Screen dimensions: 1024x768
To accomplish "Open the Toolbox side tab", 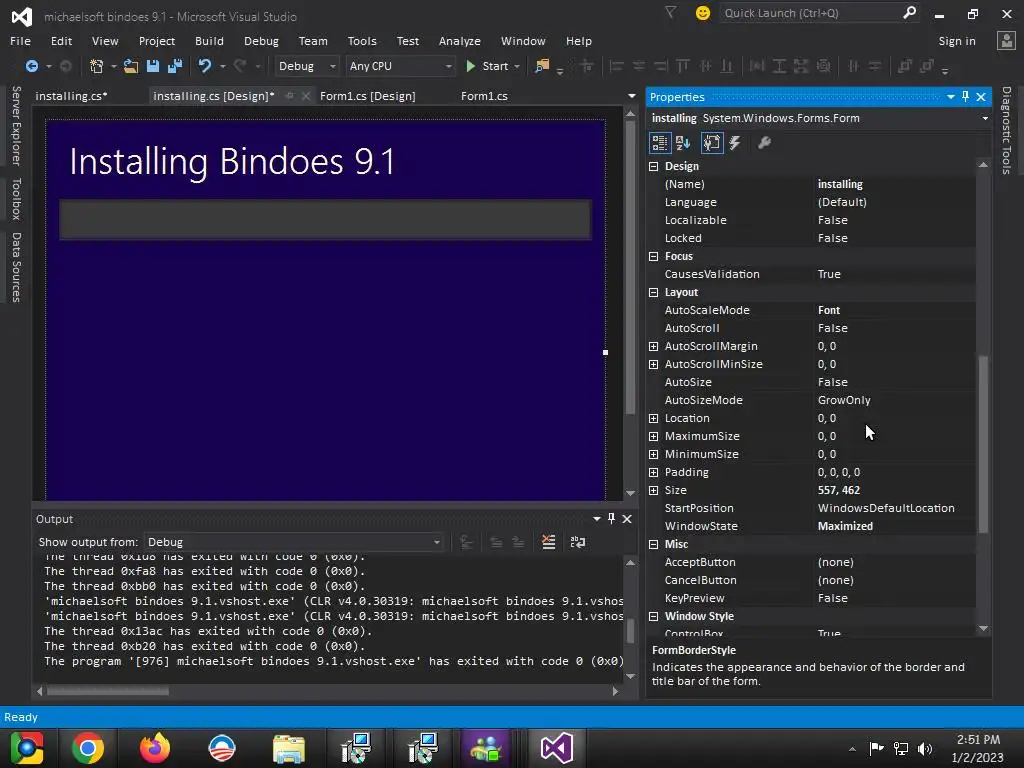I will click(x=16, y=199).
